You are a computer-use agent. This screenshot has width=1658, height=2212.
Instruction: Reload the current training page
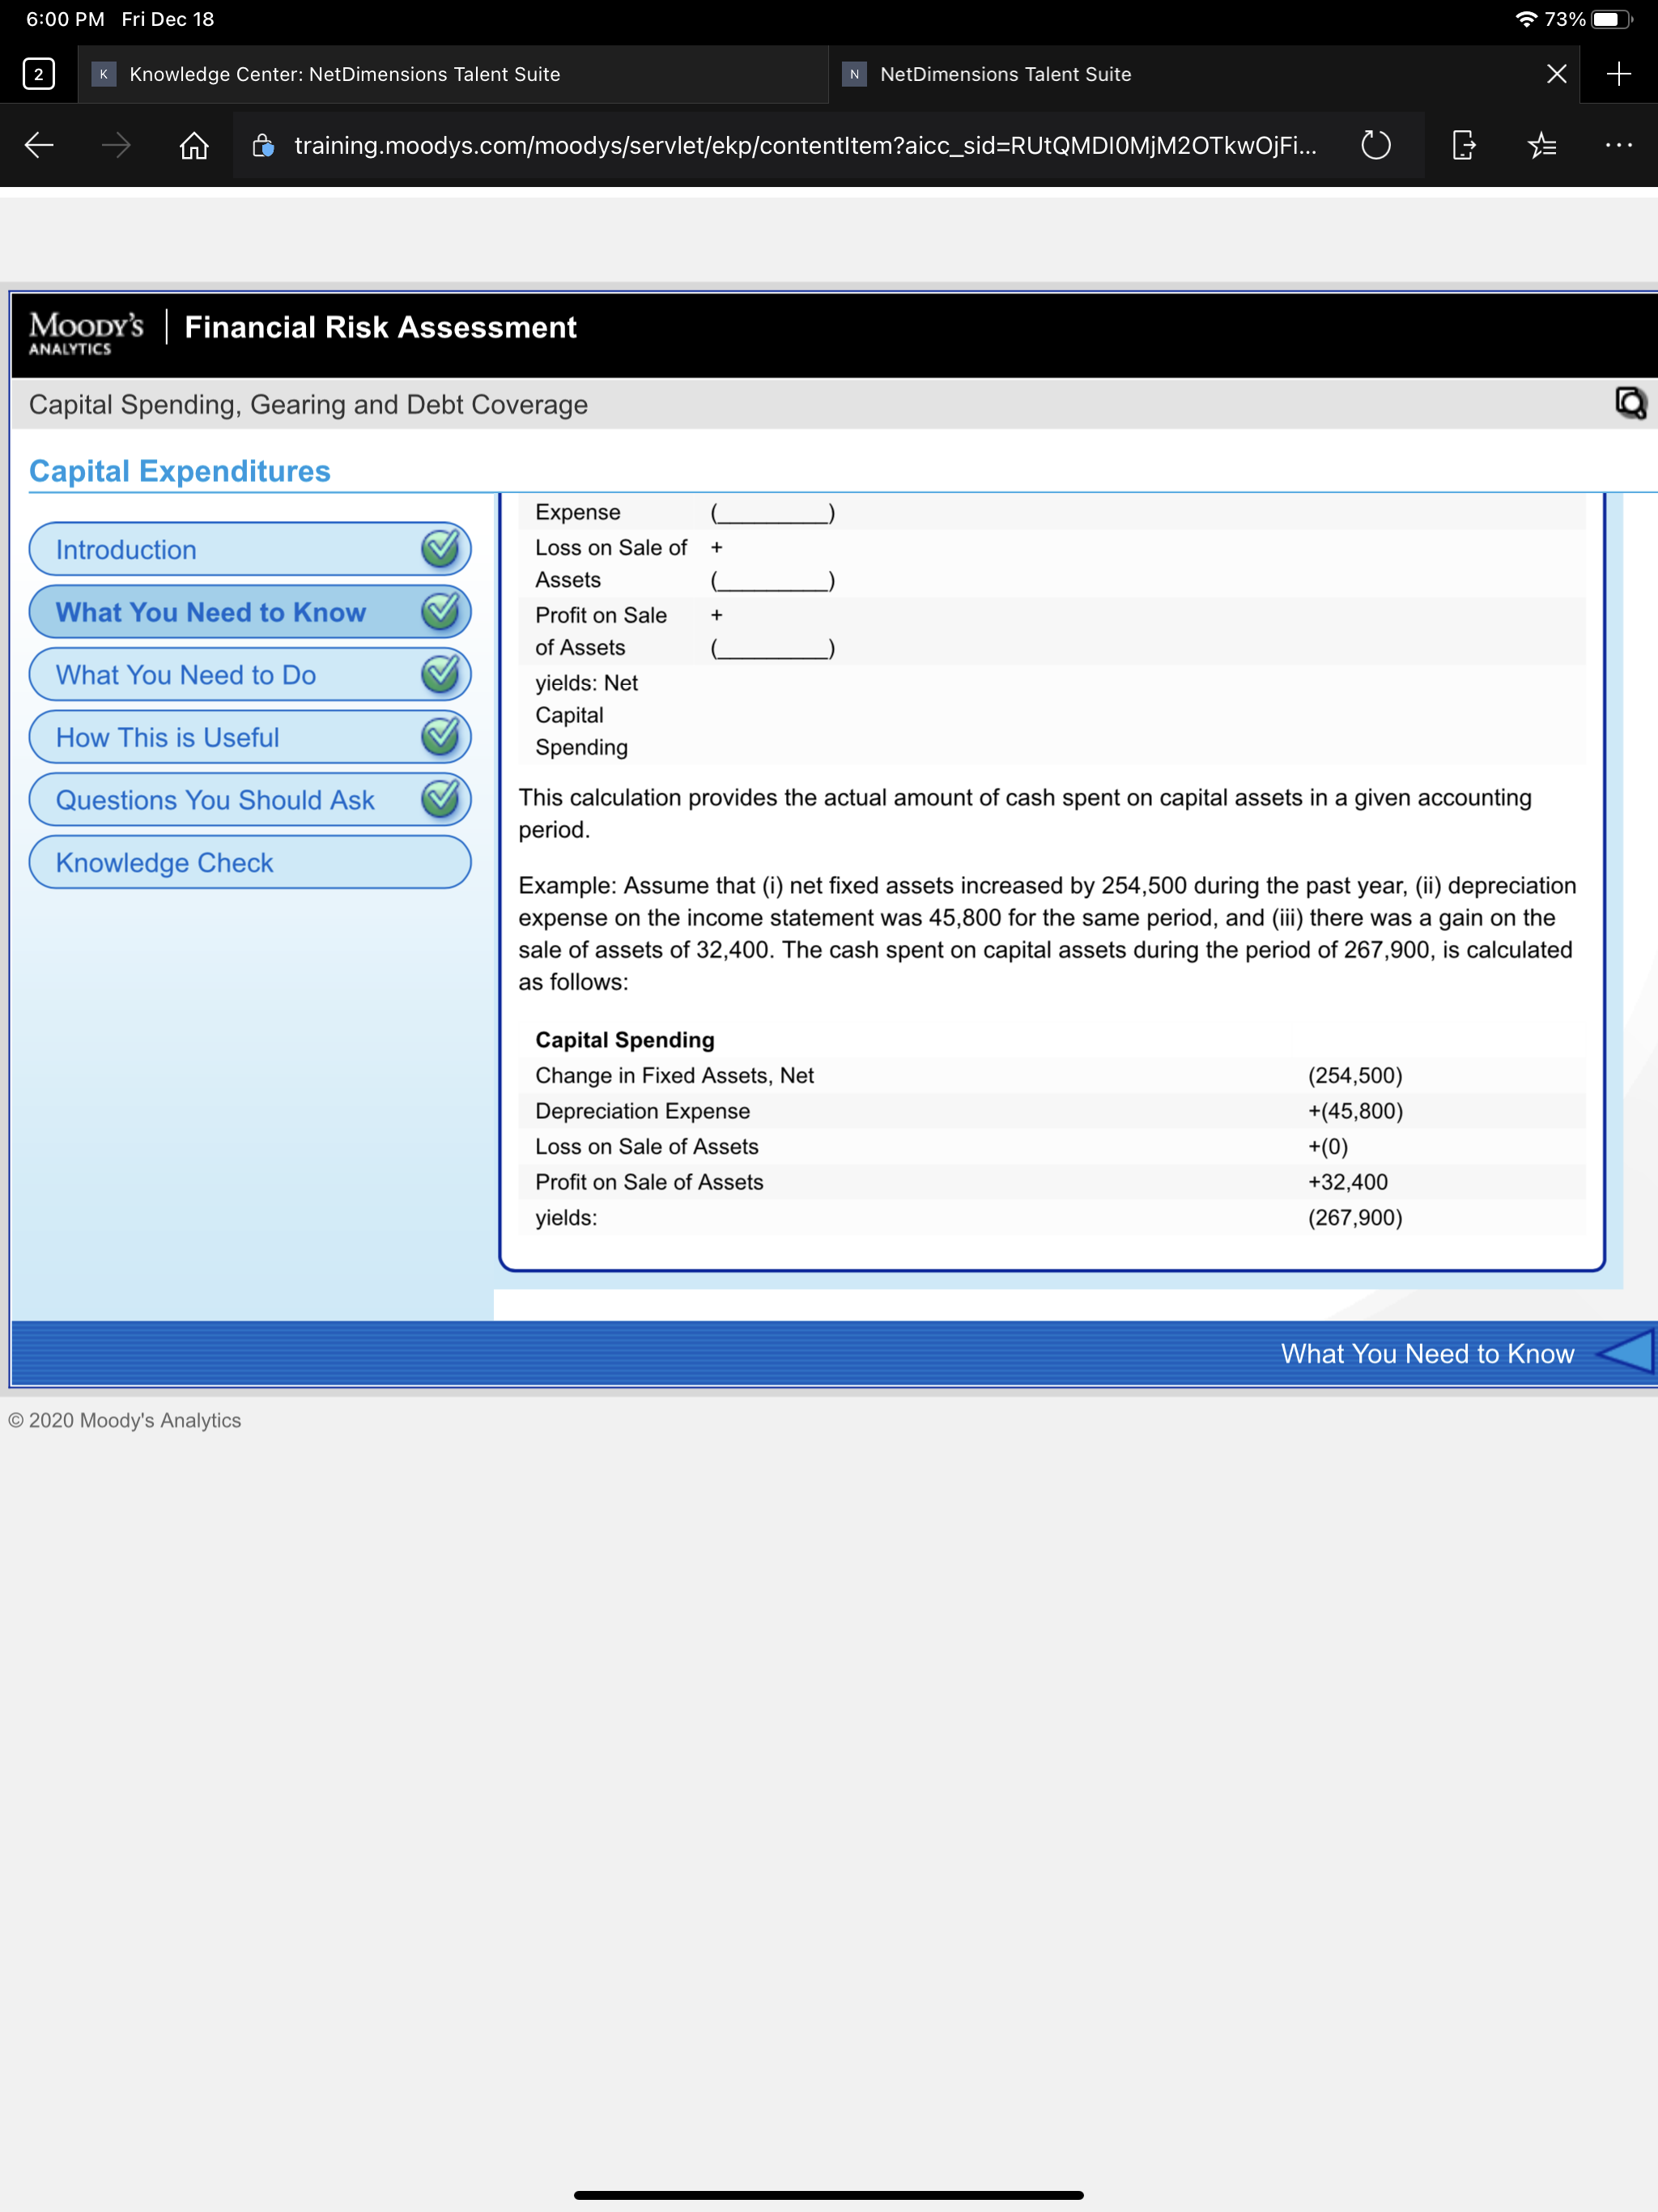point(1375,146)
